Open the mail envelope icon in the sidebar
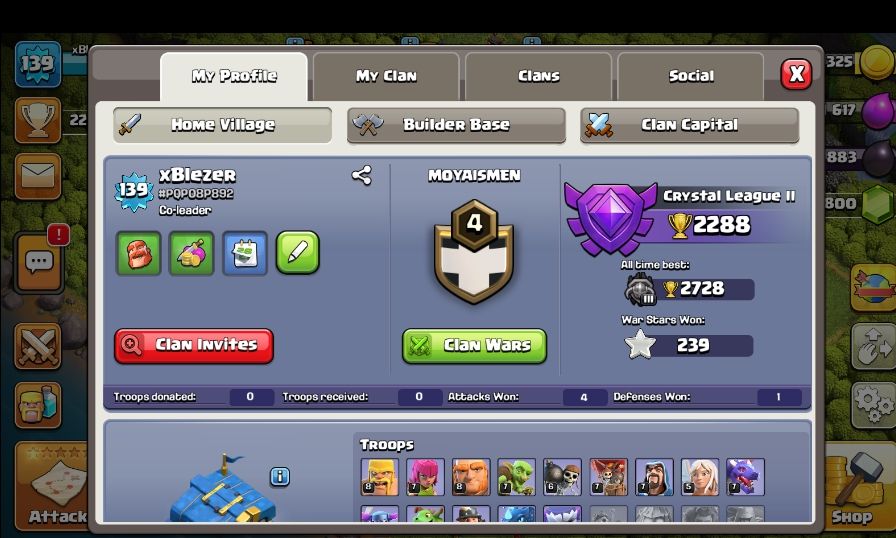The width and height of the screenshot is (896, 538). tap(38, 176)
